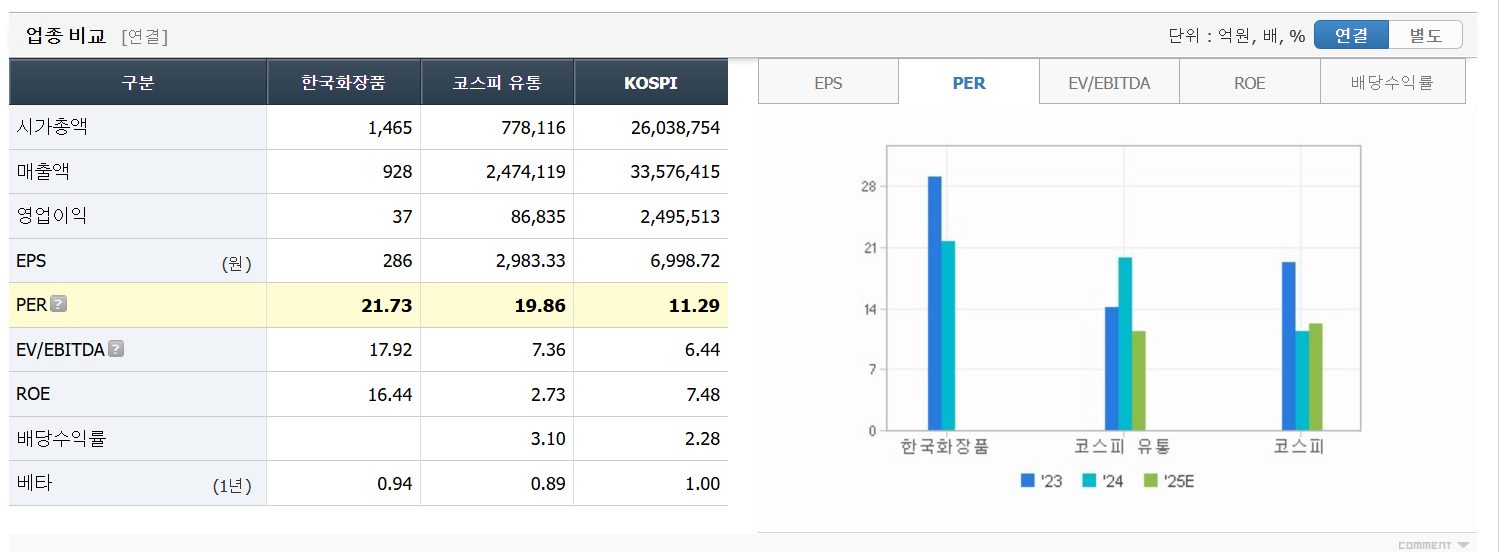Click the '25E green legend swatch
The image size is (1501, 552).
[x=1150, y=481]
